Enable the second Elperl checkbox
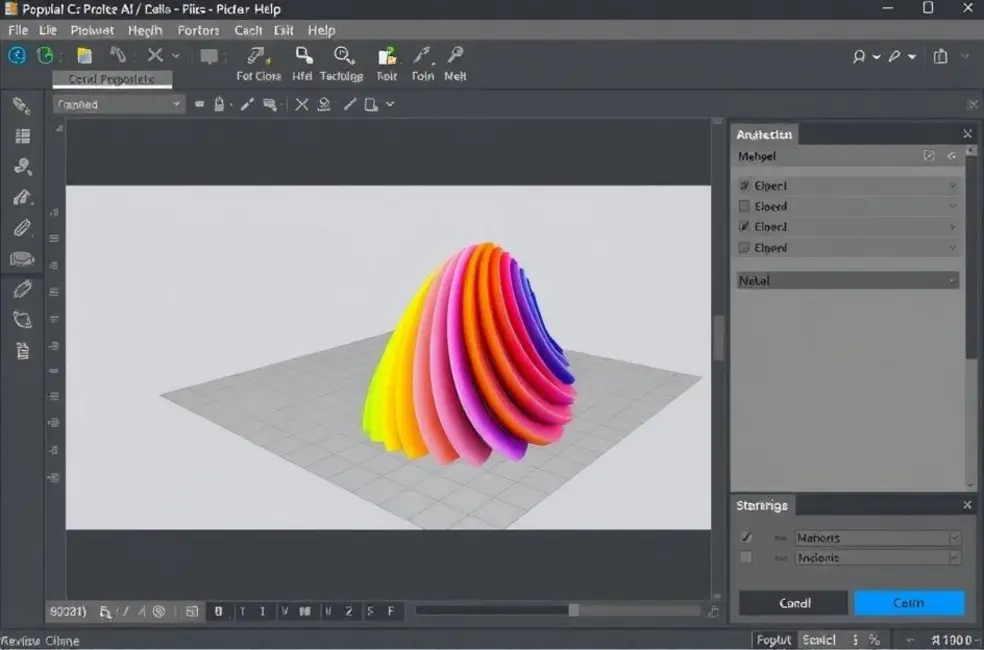The width and height of the screenshot is (984, 650). (744, 207)
